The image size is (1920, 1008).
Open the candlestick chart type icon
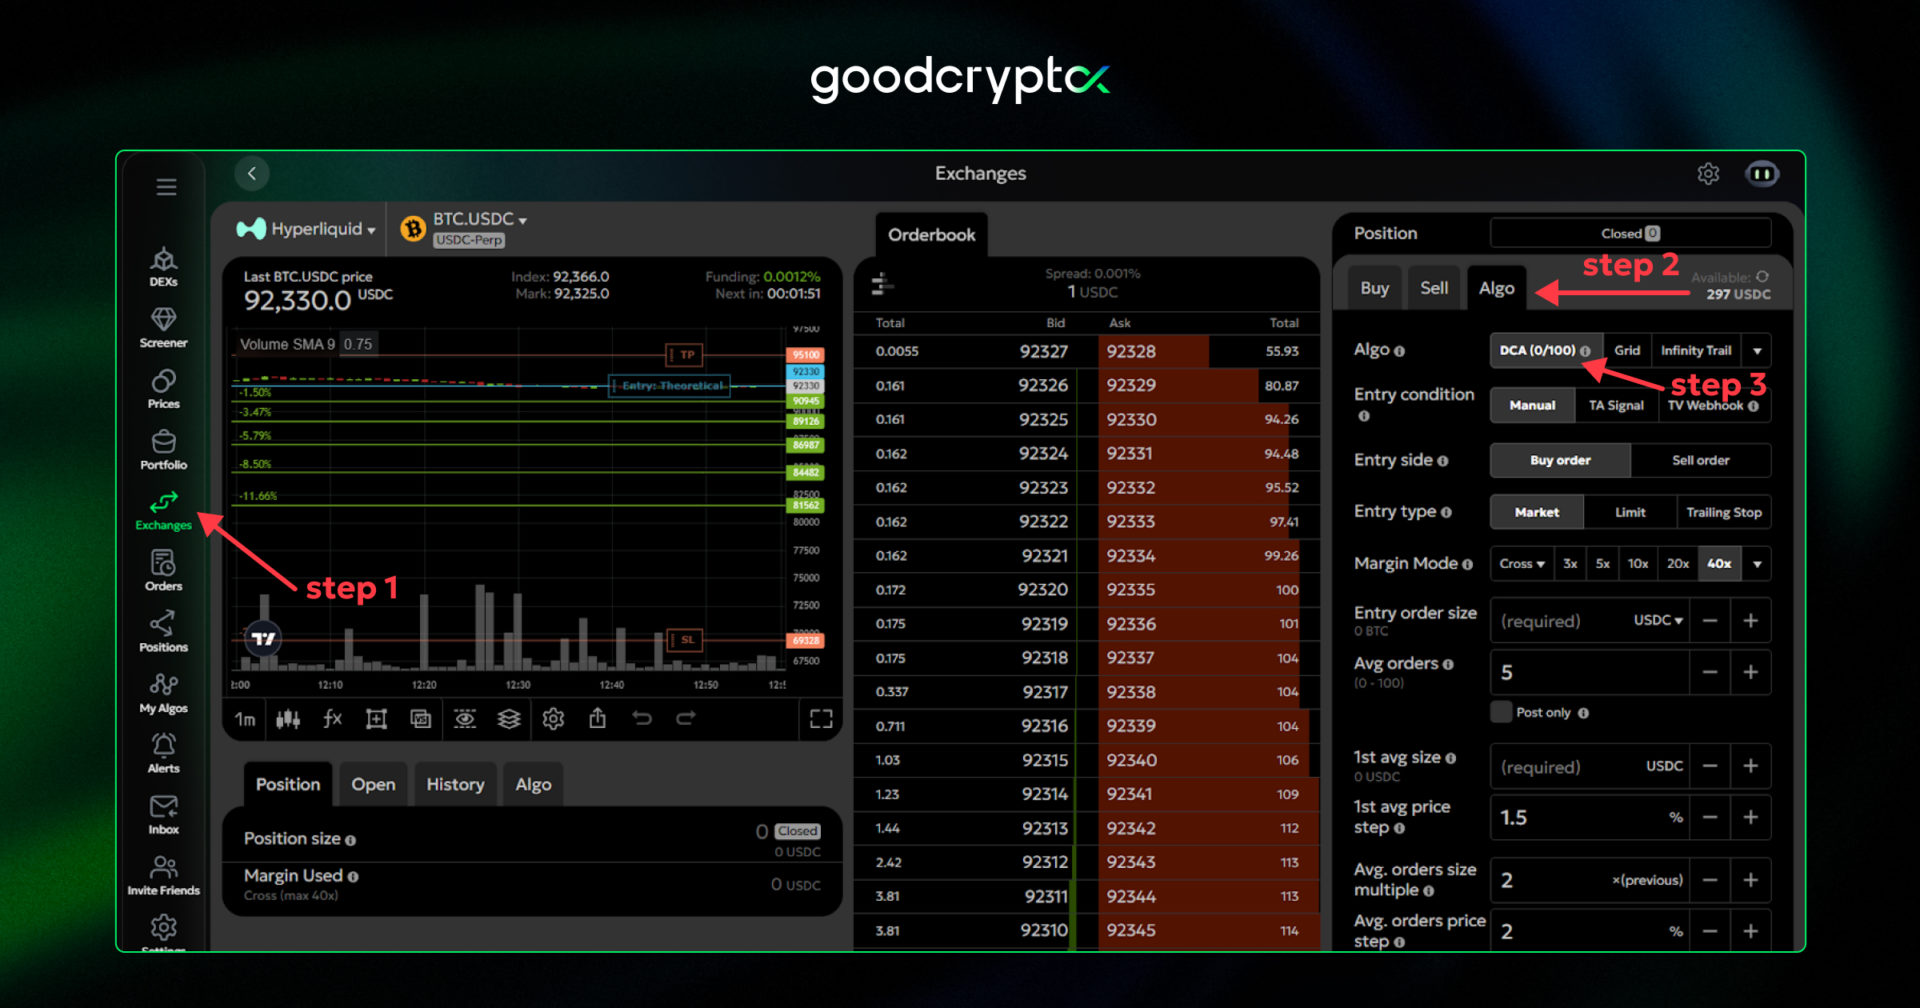click(288, 719)
